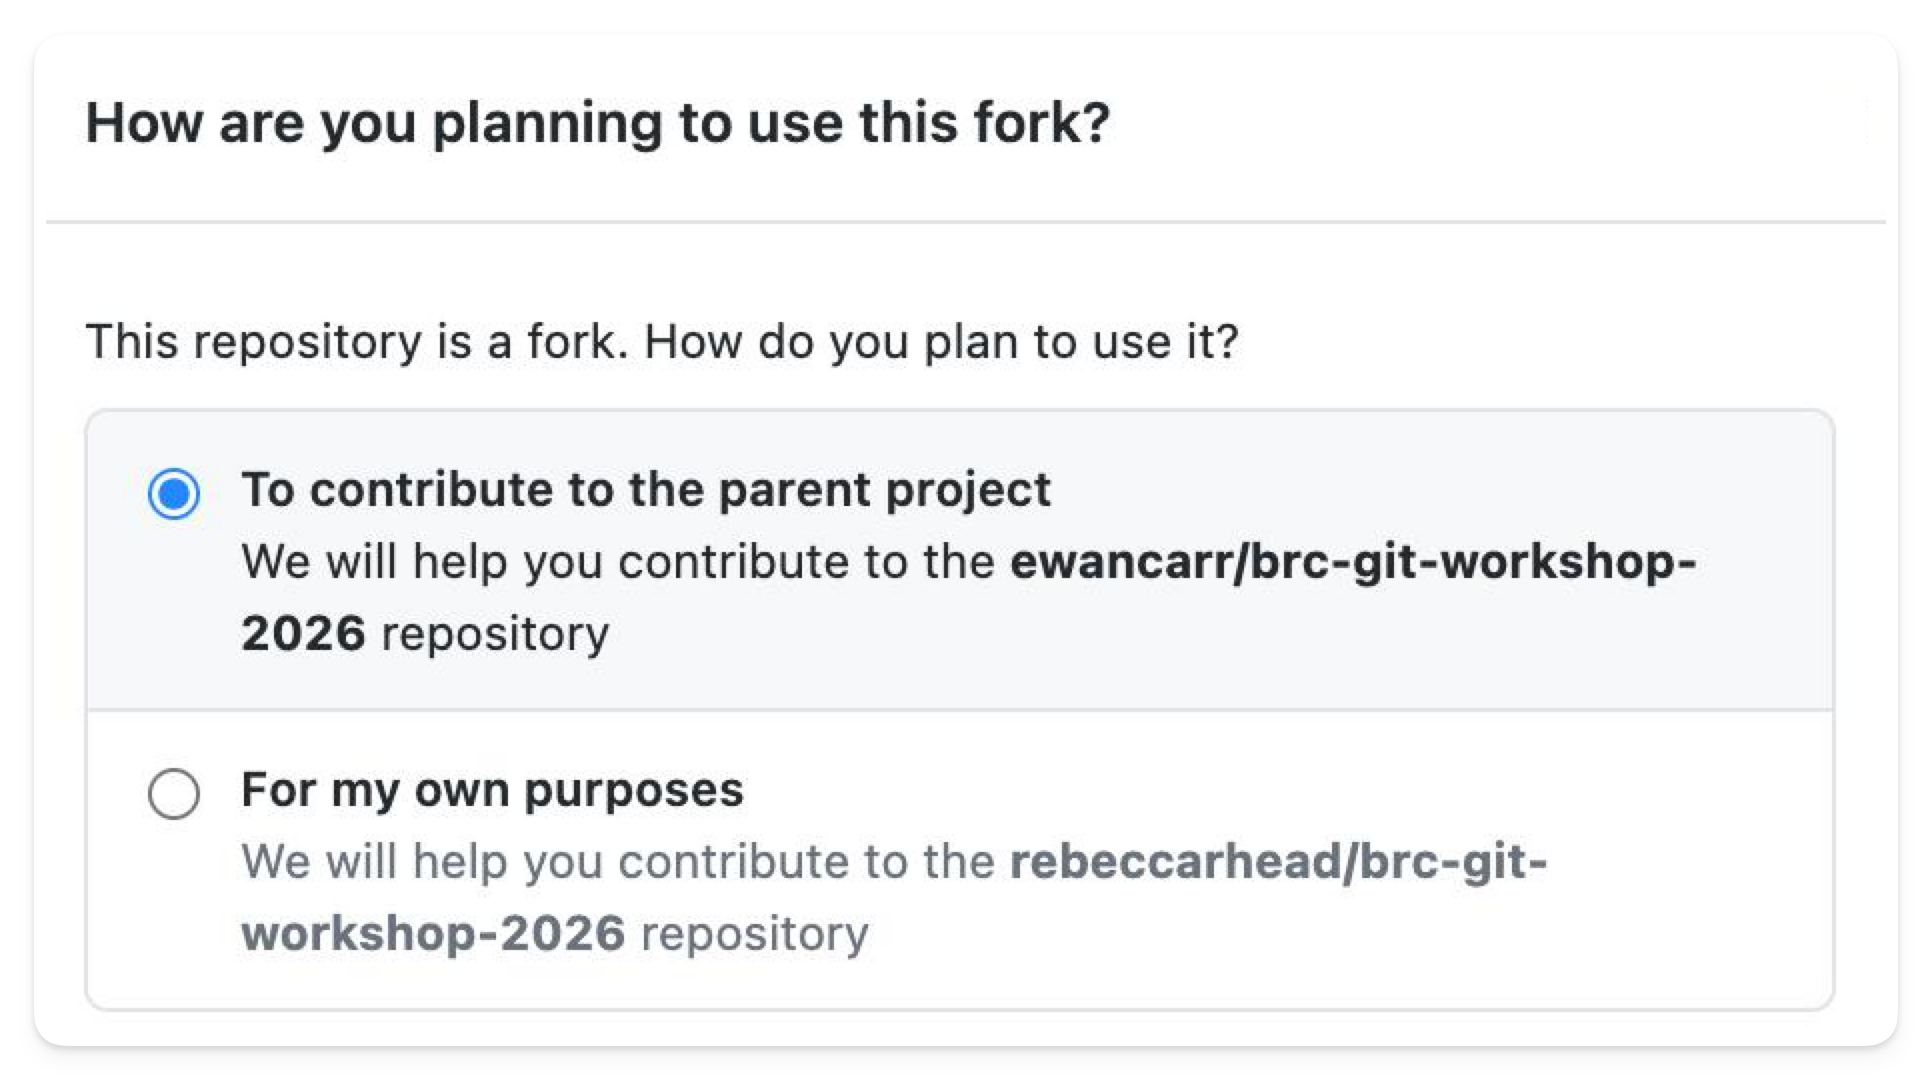Click 'We will help you' in the second option
Screen dimensions: 1932x1080
374,862
